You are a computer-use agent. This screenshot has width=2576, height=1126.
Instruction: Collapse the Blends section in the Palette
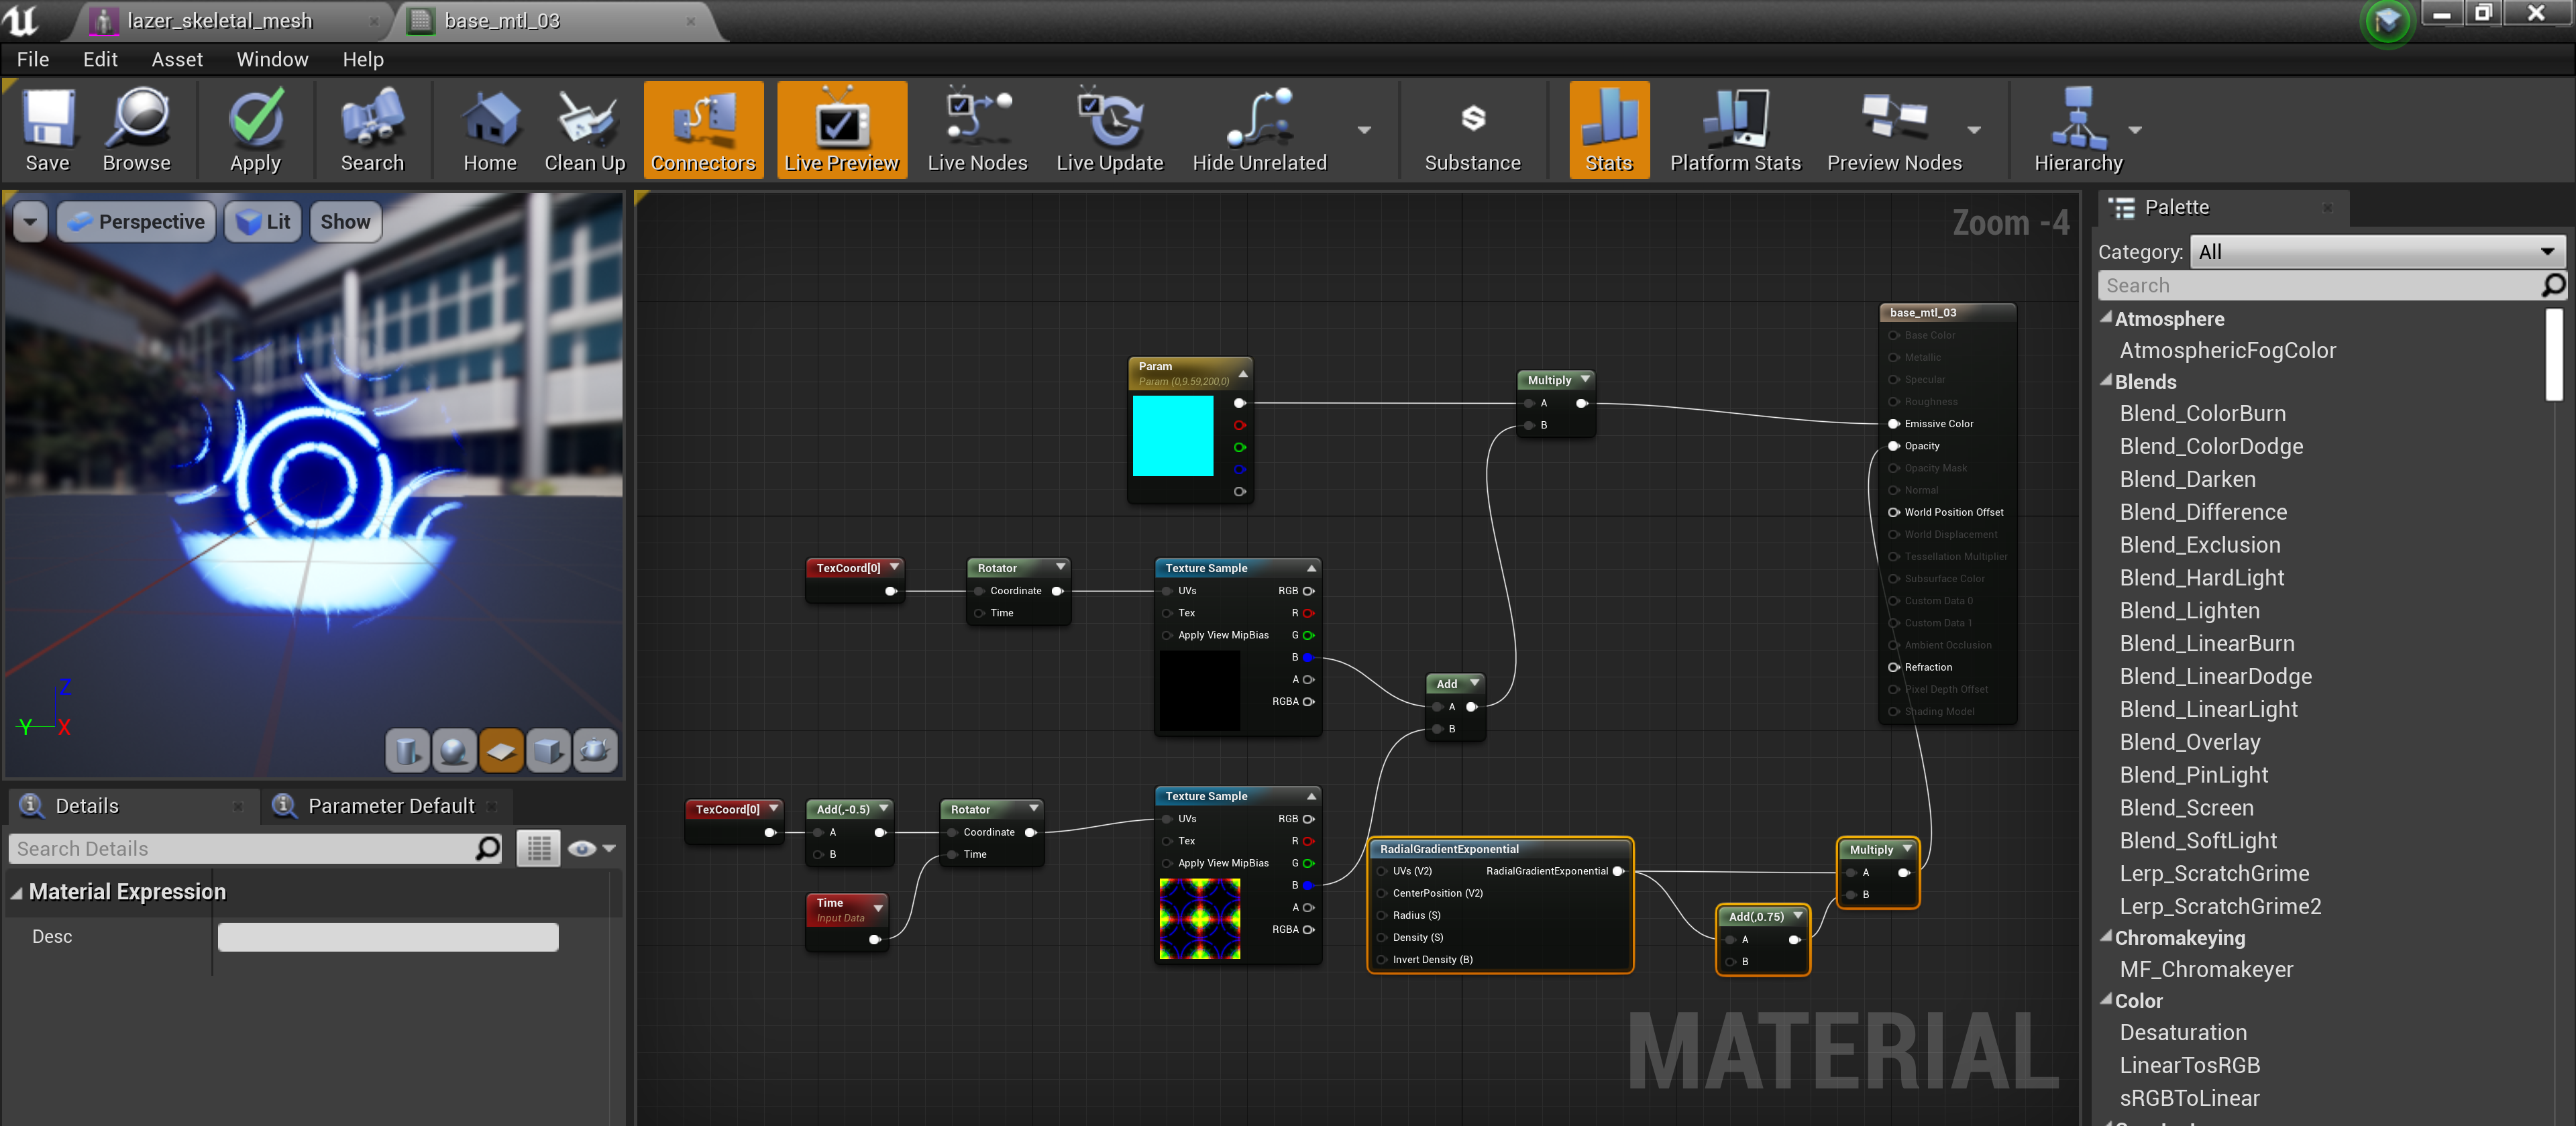tap(2106, 381)
